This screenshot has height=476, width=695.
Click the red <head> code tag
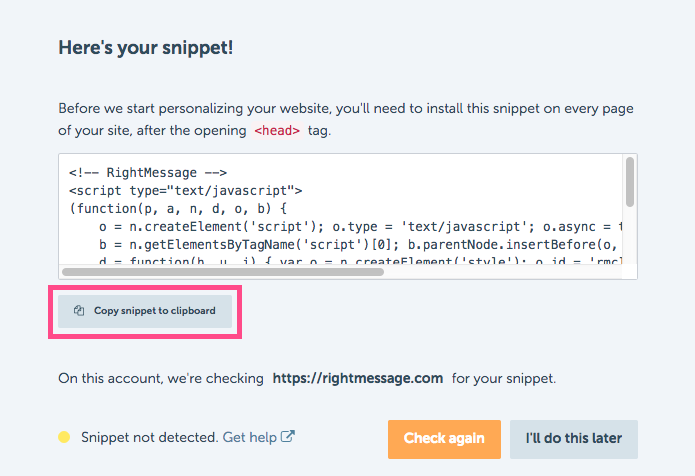point(277,131)
